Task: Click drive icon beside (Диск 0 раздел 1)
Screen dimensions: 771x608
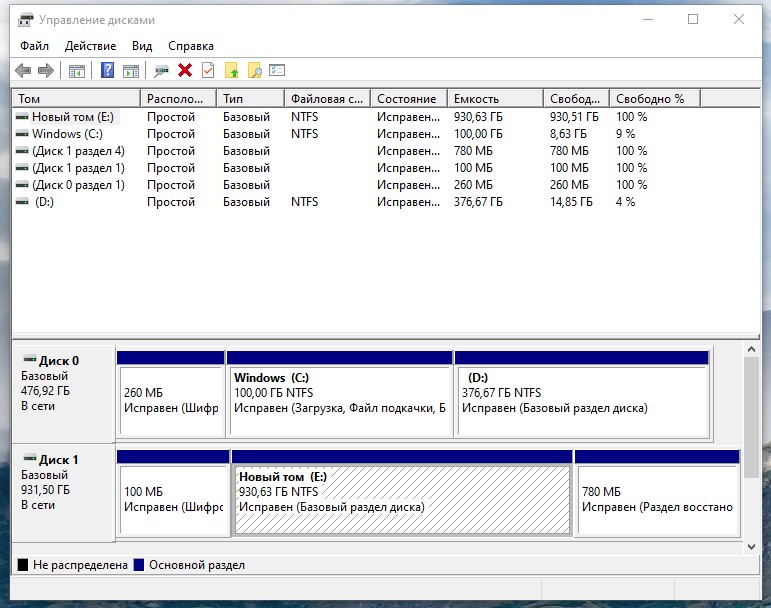Action: (x=22, y=185)
